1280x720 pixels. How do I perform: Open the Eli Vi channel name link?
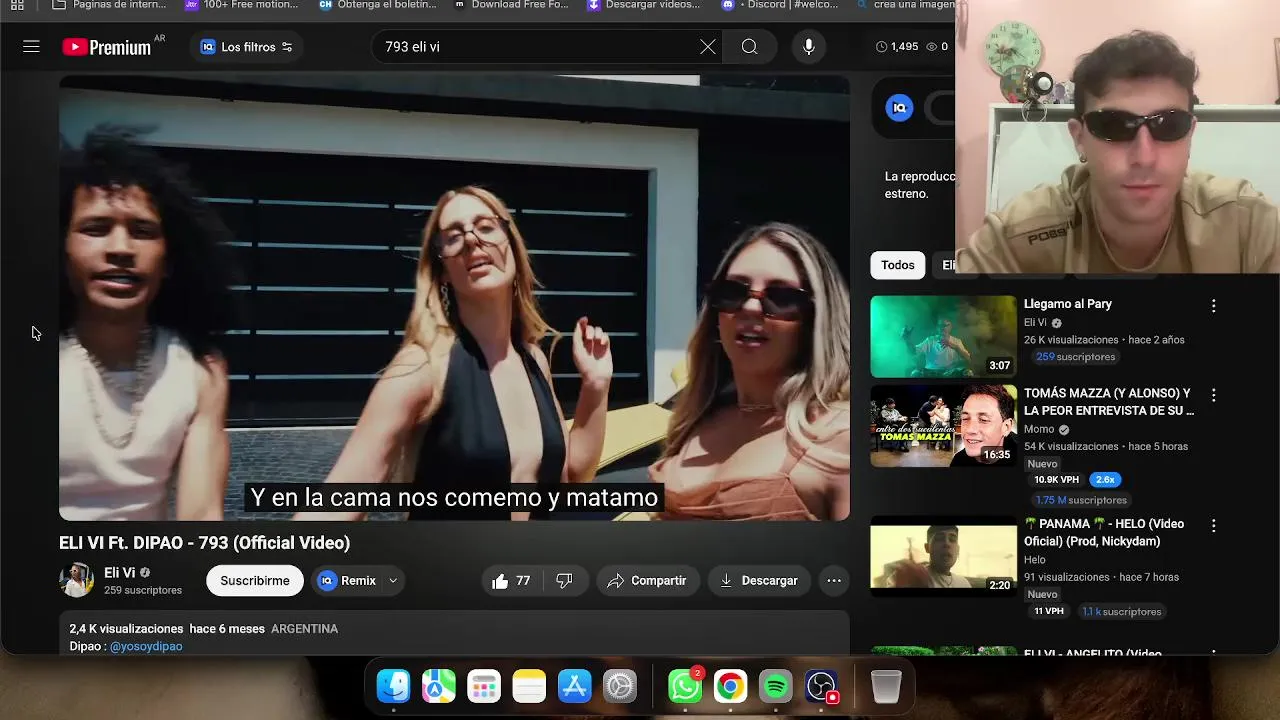point(119,573)
